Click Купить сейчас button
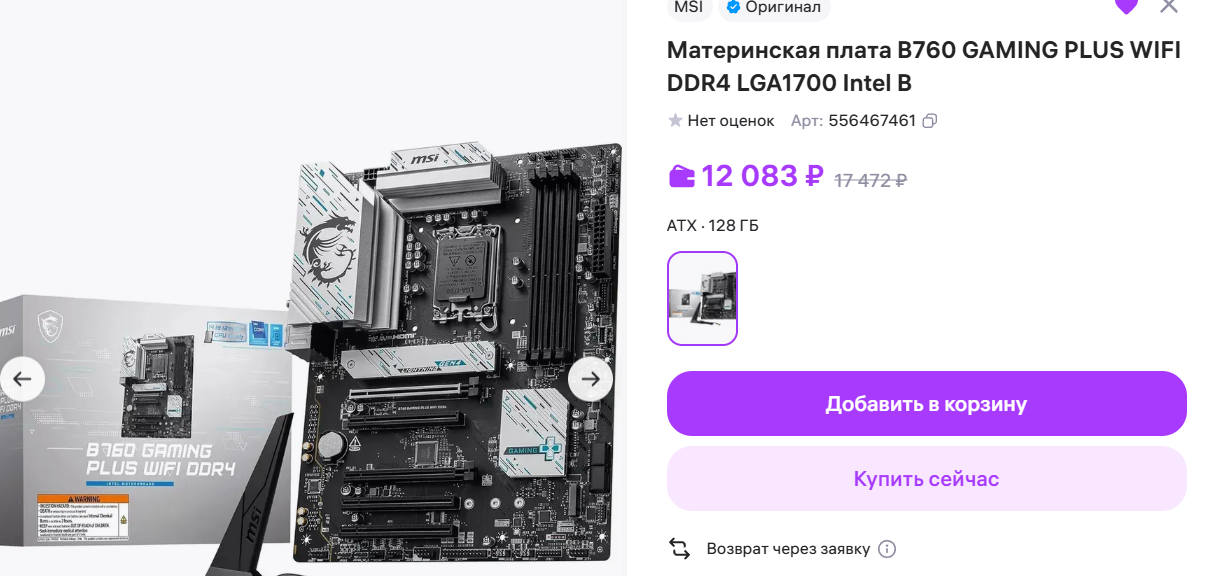This screenshot has width=1215, height=576. [x=927, y=479]
